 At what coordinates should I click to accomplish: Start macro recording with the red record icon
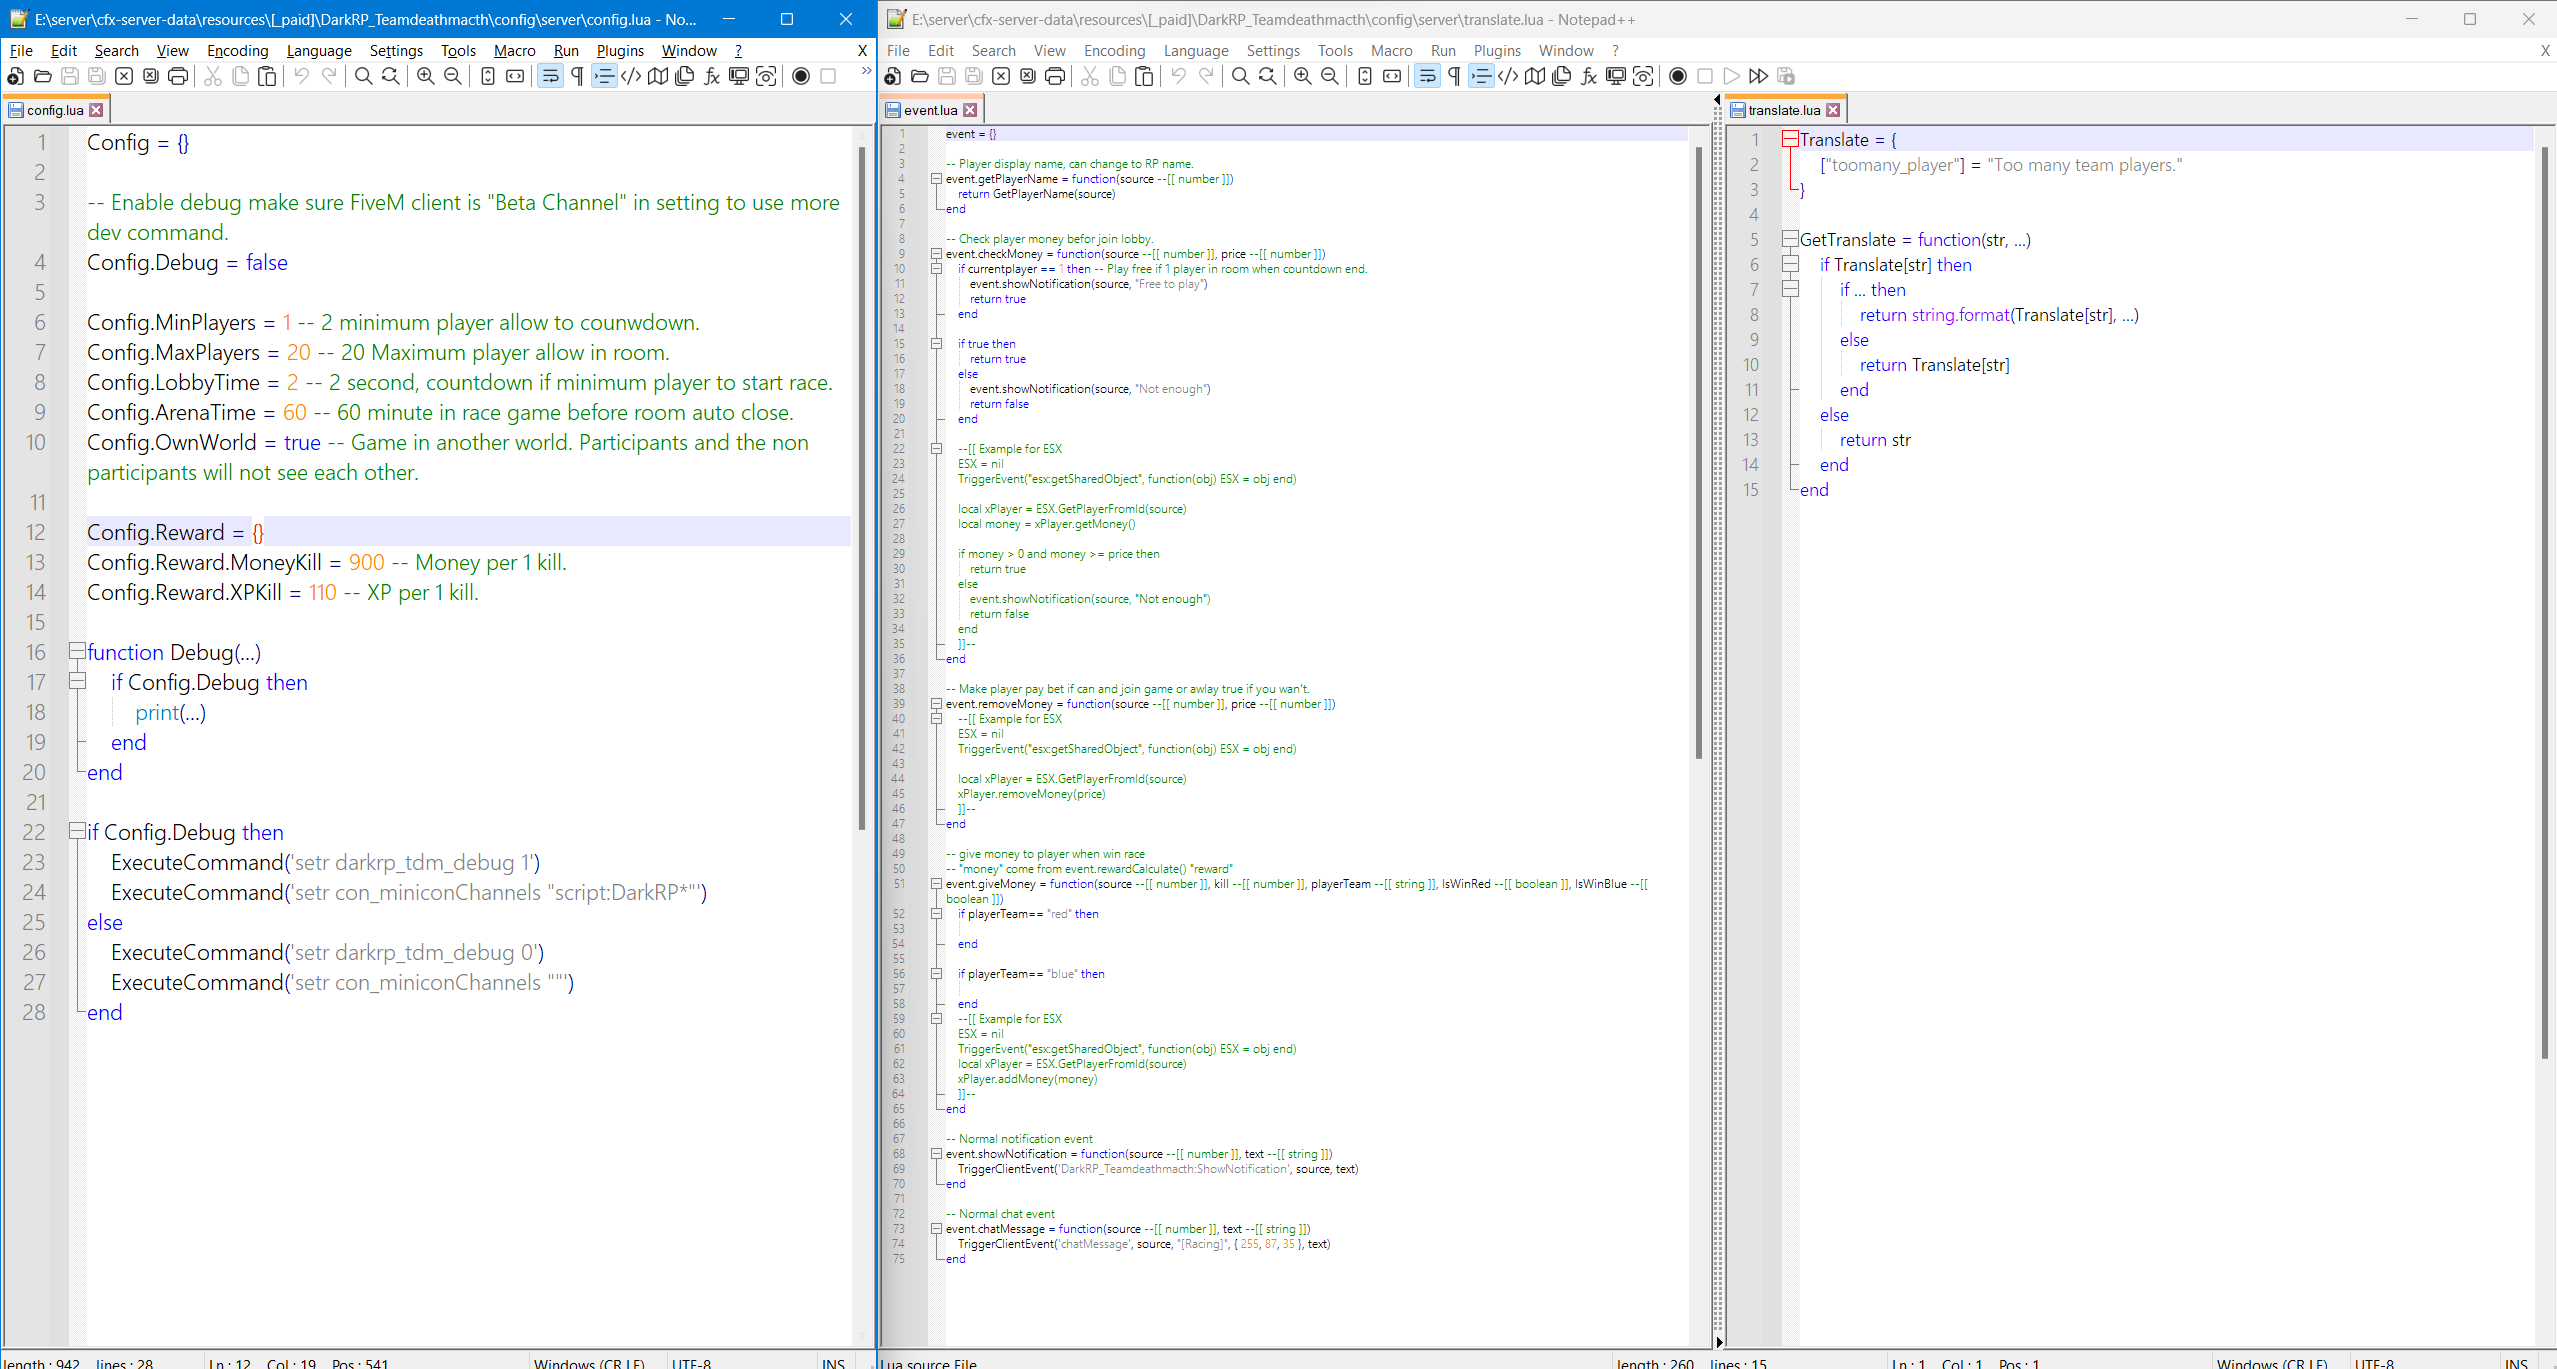coord(800,76)
